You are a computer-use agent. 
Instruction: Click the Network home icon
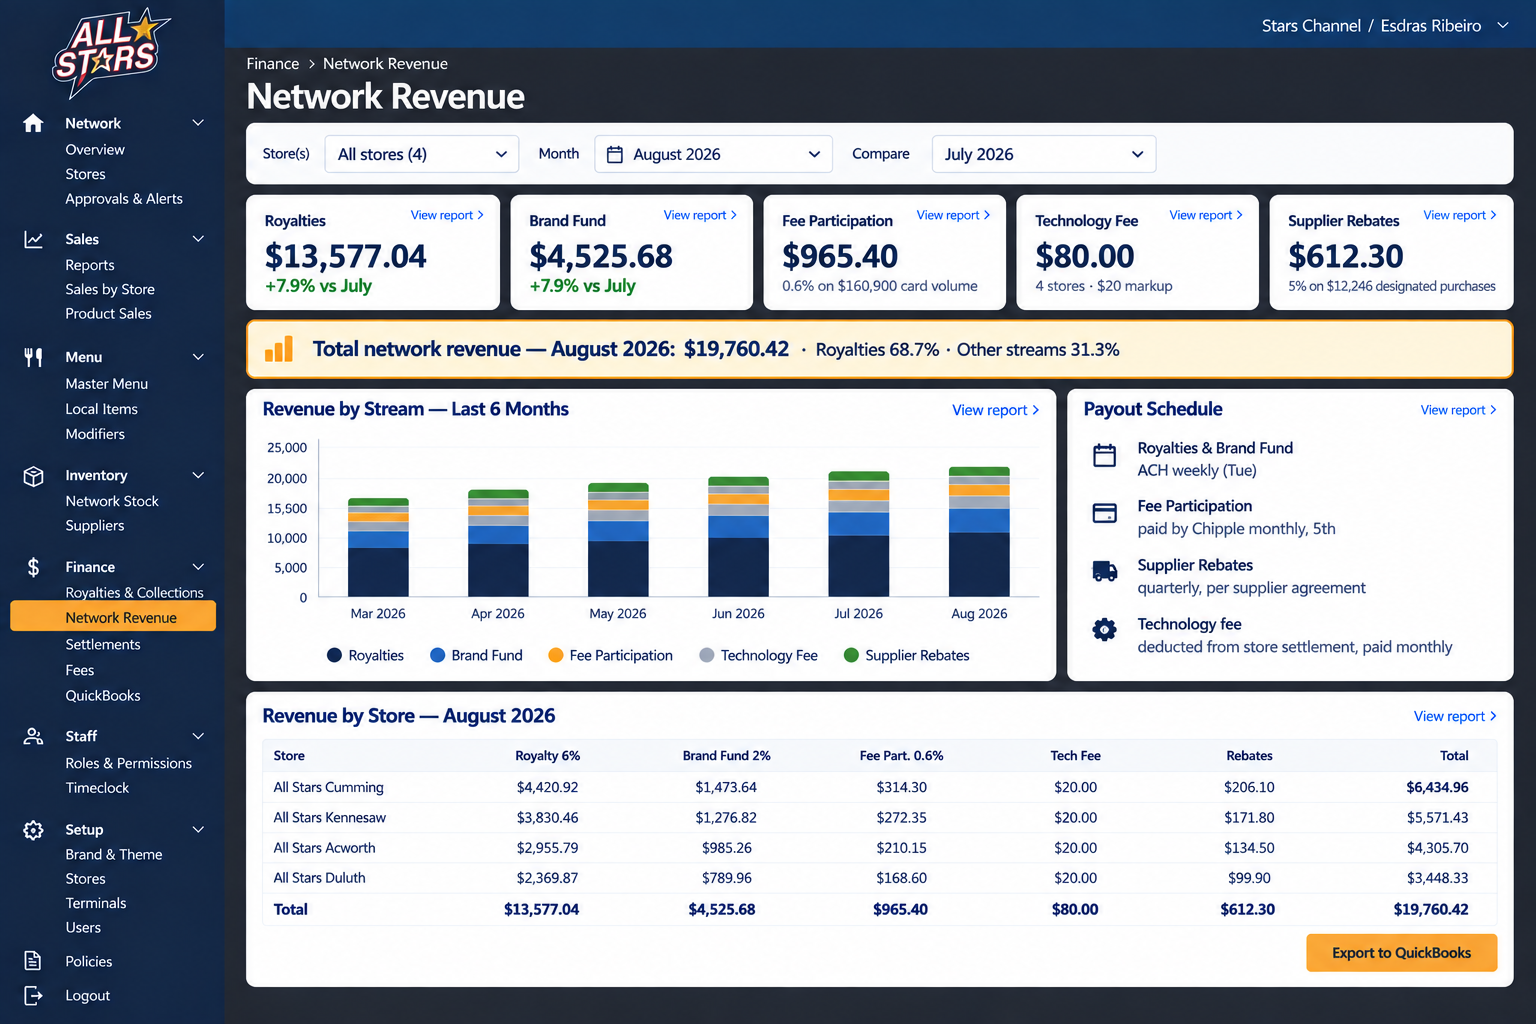pyautogui.click(x=33, y=123)
